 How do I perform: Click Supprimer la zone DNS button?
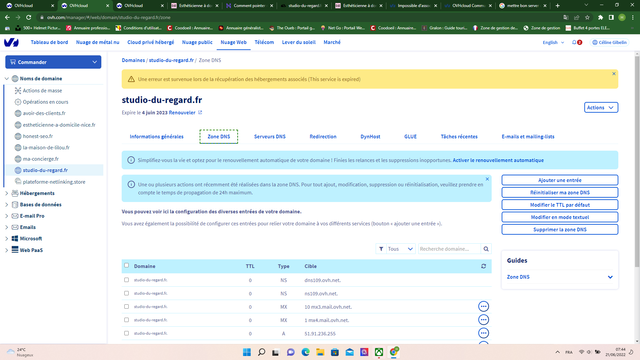[560, 229]
